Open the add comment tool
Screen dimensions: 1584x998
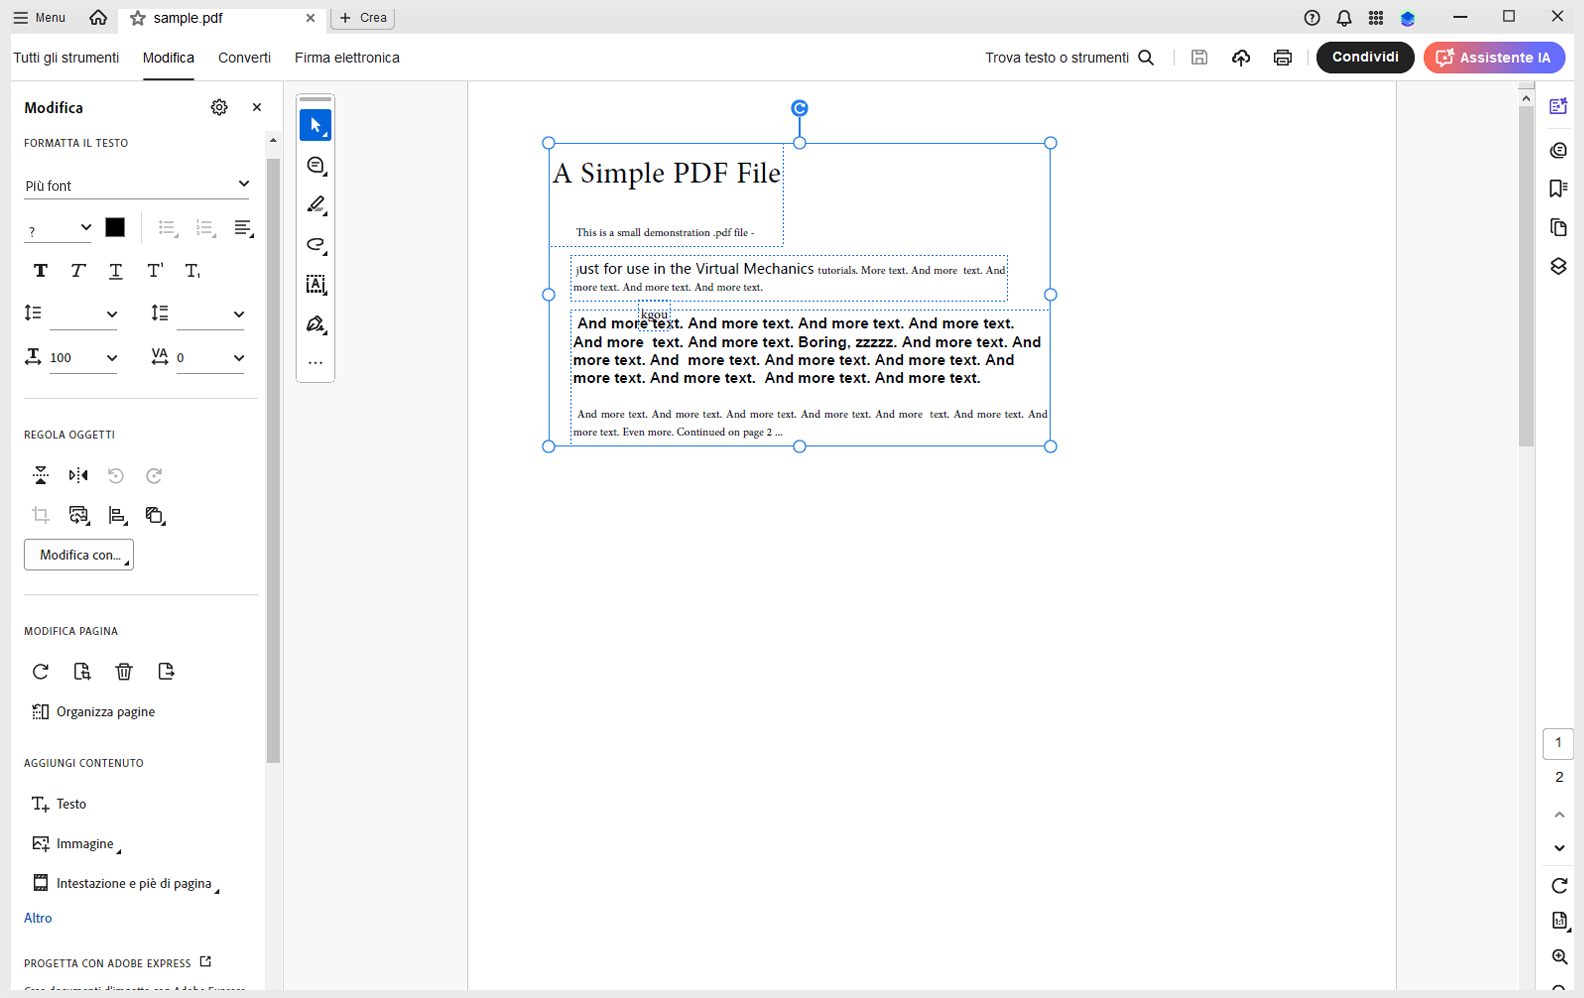point(316,165)
